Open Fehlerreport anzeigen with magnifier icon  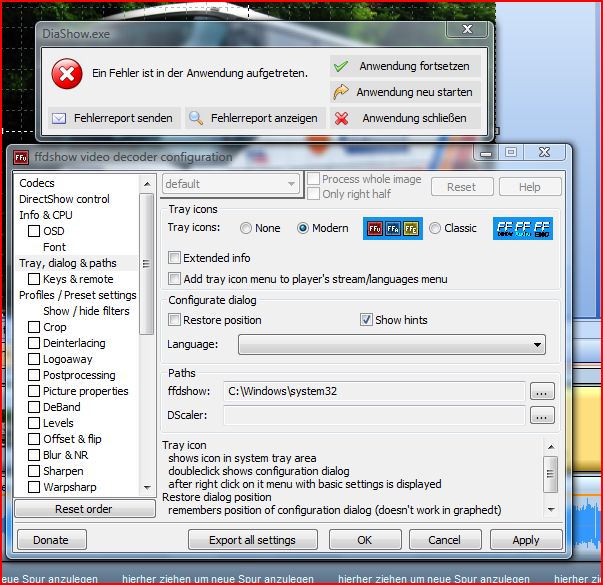point(253,118)
